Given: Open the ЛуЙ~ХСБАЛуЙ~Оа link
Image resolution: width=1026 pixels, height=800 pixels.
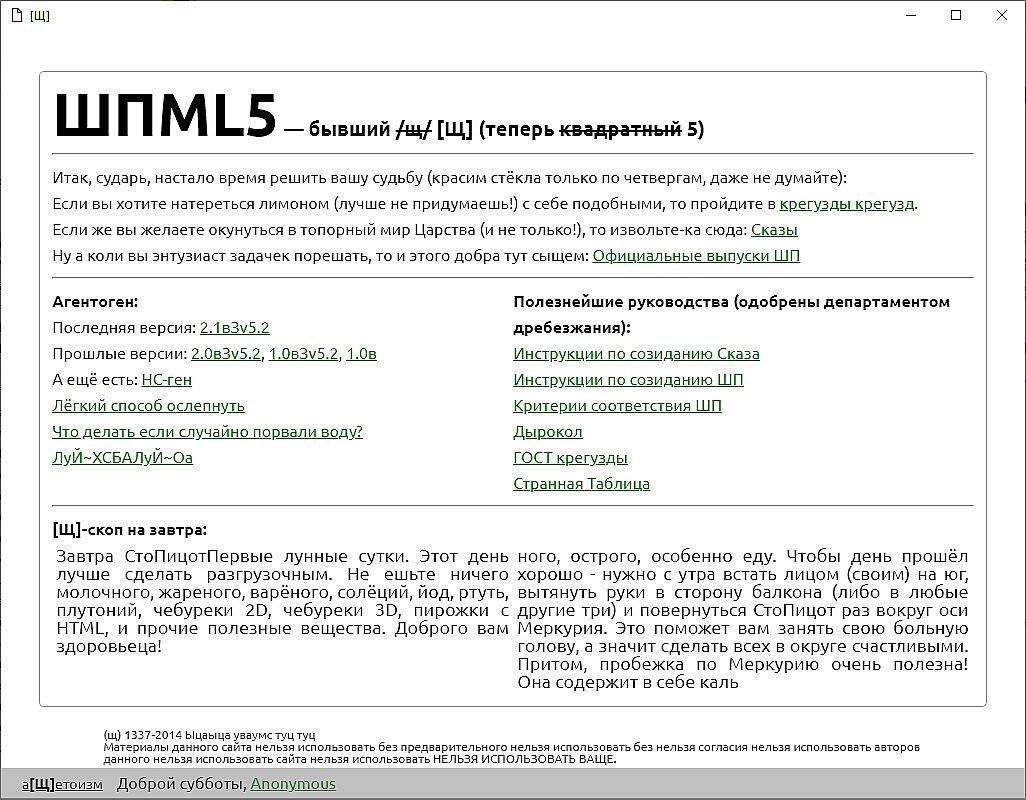Looking at the screenshot, I should click(122, 458).
